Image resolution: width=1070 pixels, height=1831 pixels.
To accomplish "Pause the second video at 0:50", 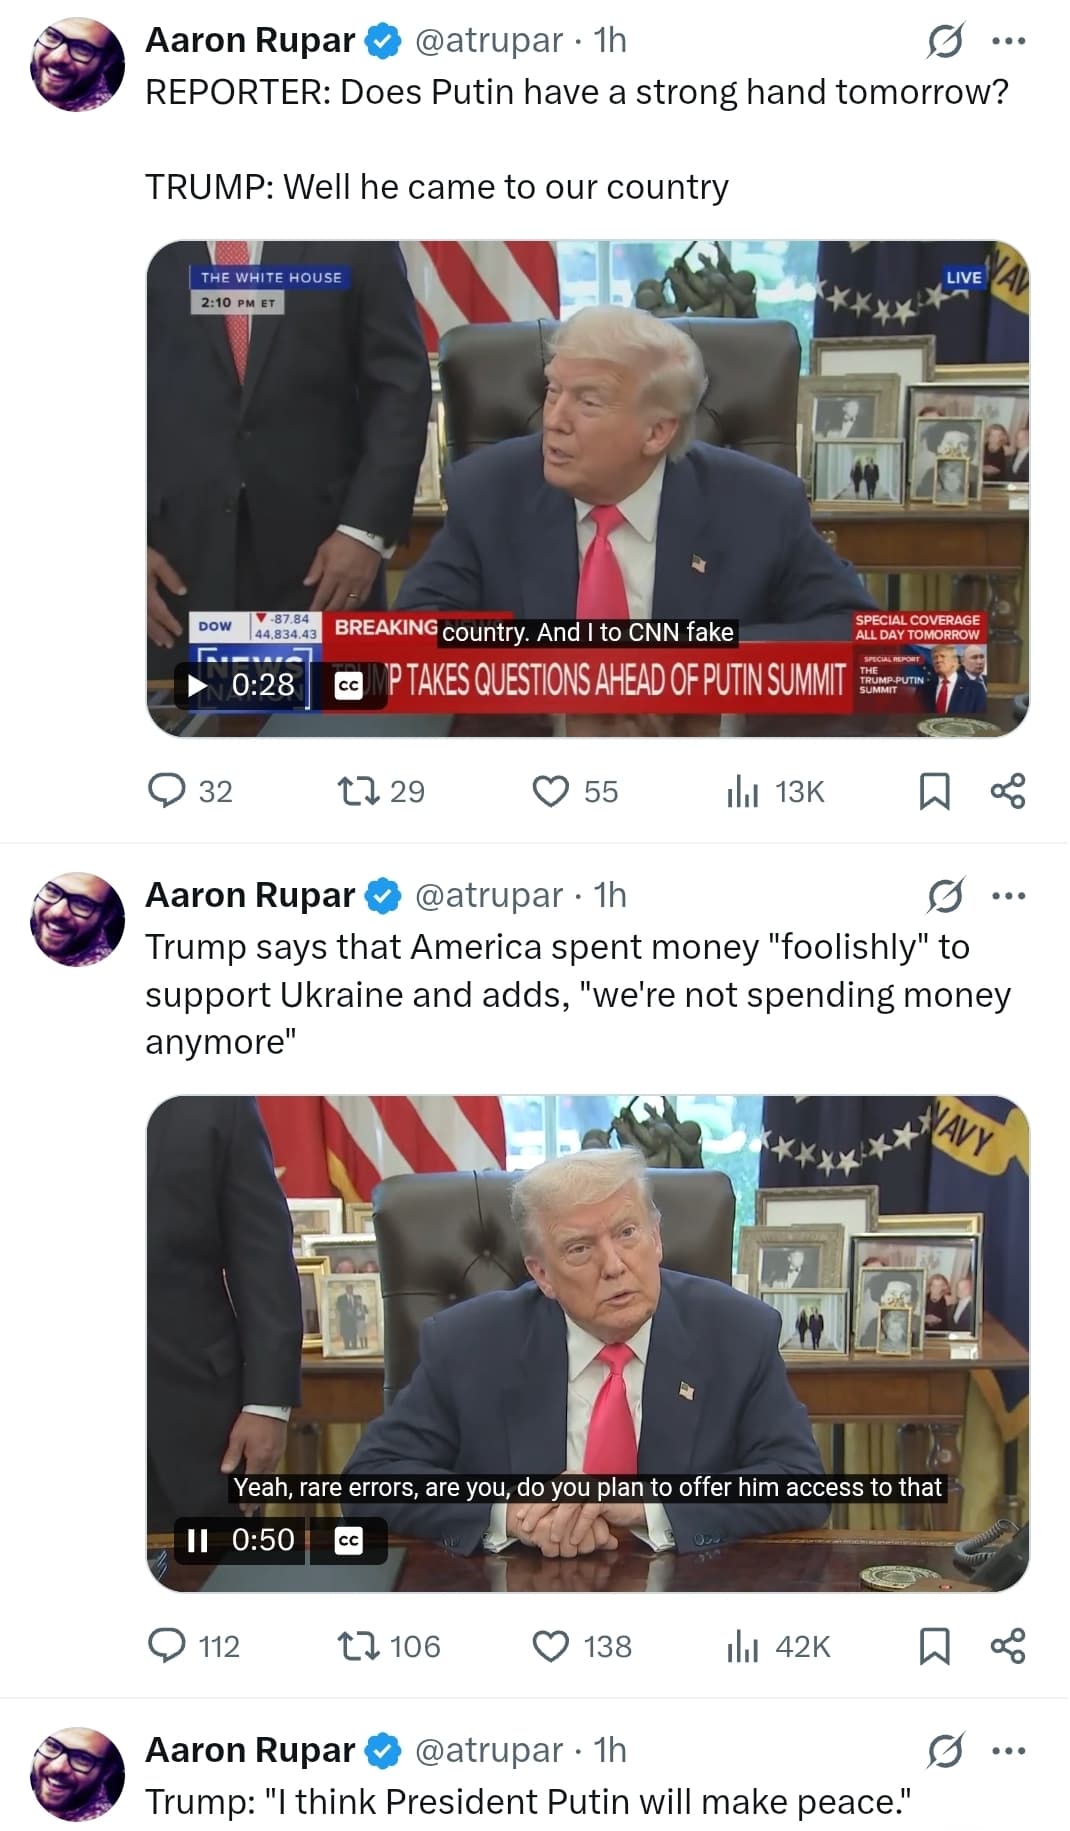I will point(198,1540).
